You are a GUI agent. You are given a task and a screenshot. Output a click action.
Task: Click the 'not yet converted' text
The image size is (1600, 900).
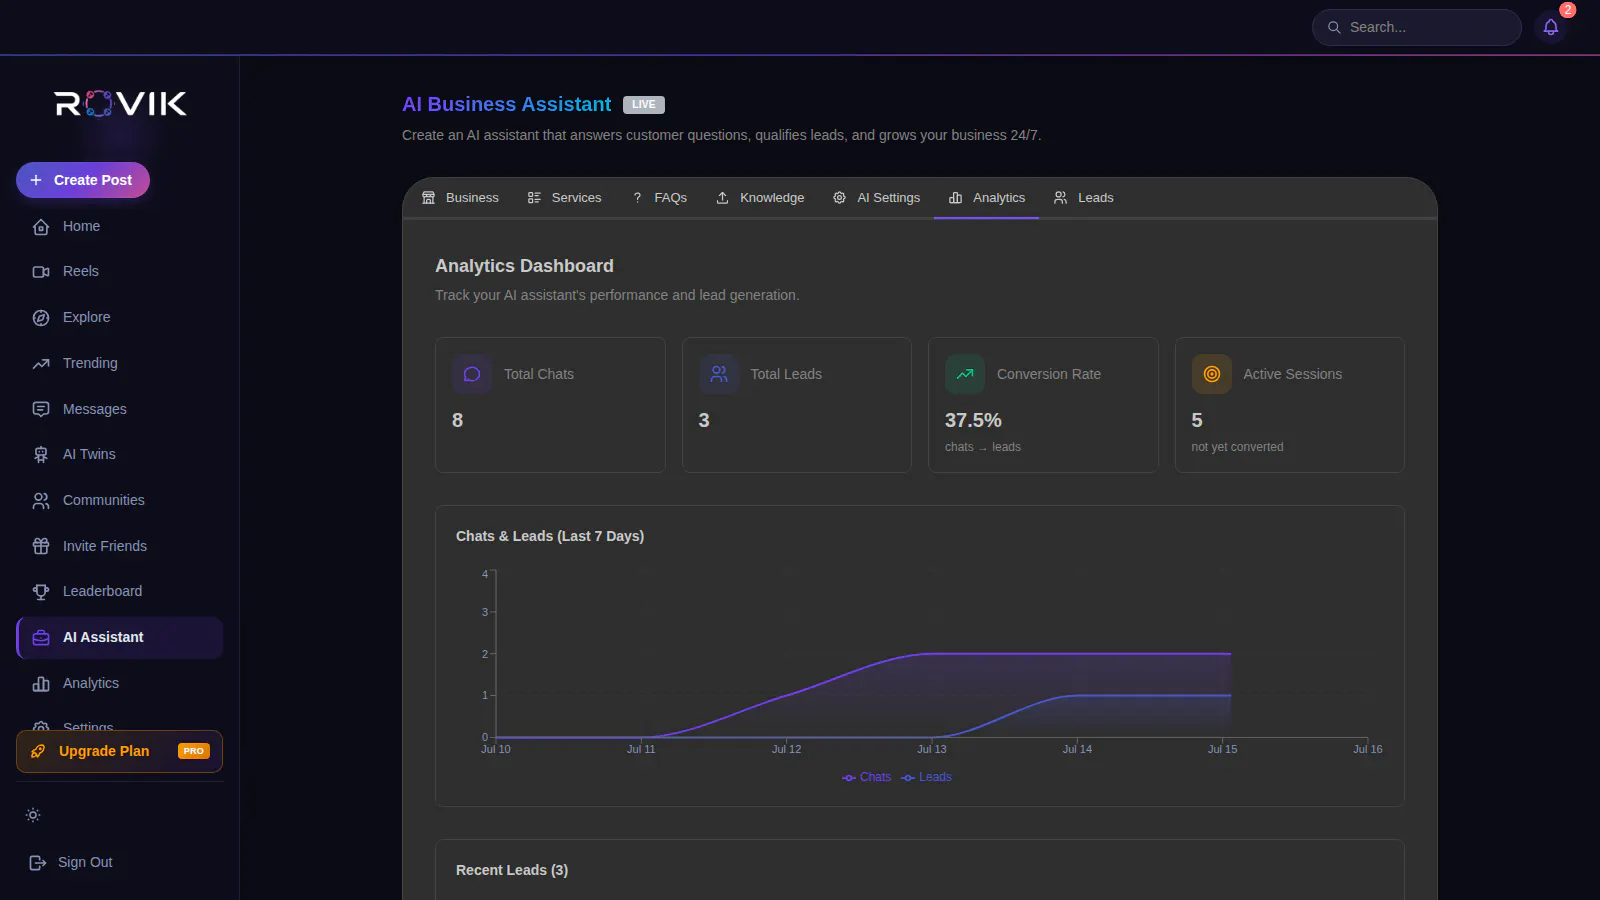coord(1237,447)
